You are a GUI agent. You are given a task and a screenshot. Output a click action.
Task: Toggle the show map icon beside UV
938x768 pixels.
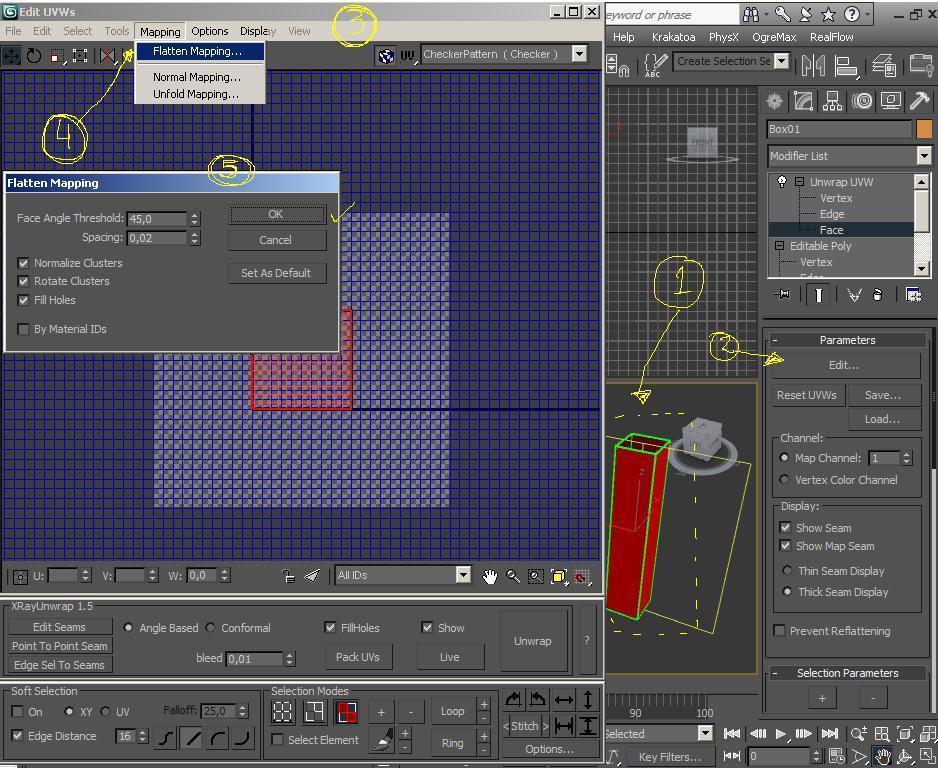386,56
